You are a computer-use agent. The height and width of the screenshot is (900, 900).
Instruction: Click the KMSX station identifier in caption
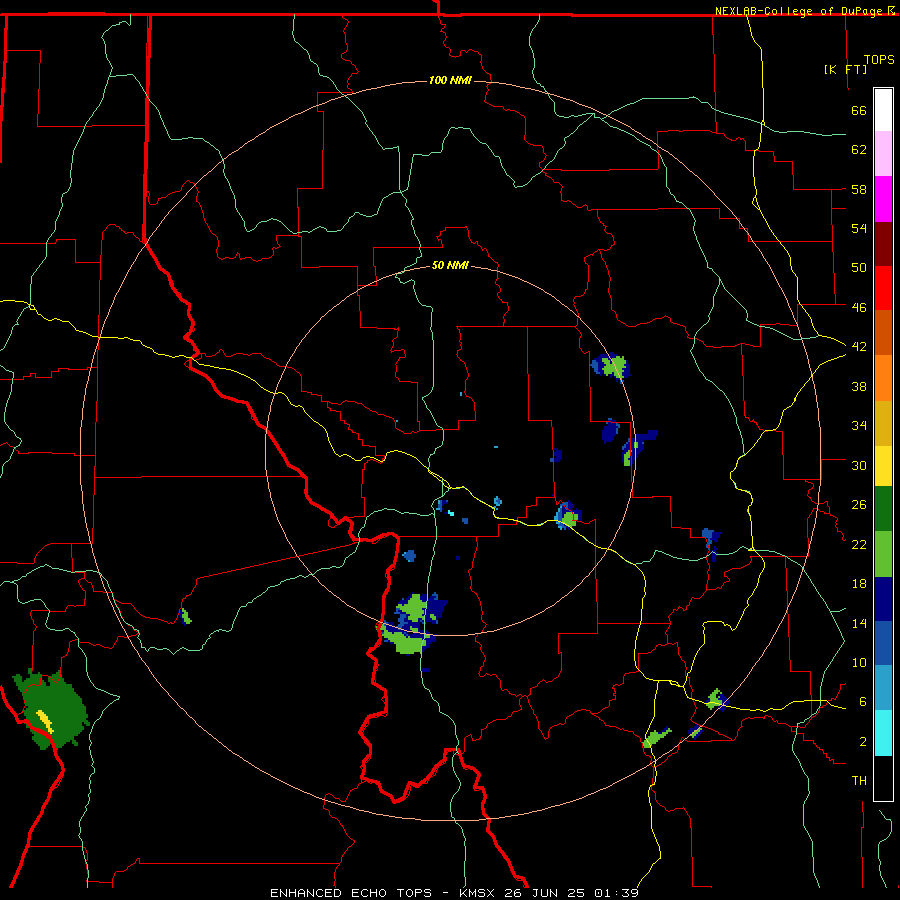click(x=479, y=893)
